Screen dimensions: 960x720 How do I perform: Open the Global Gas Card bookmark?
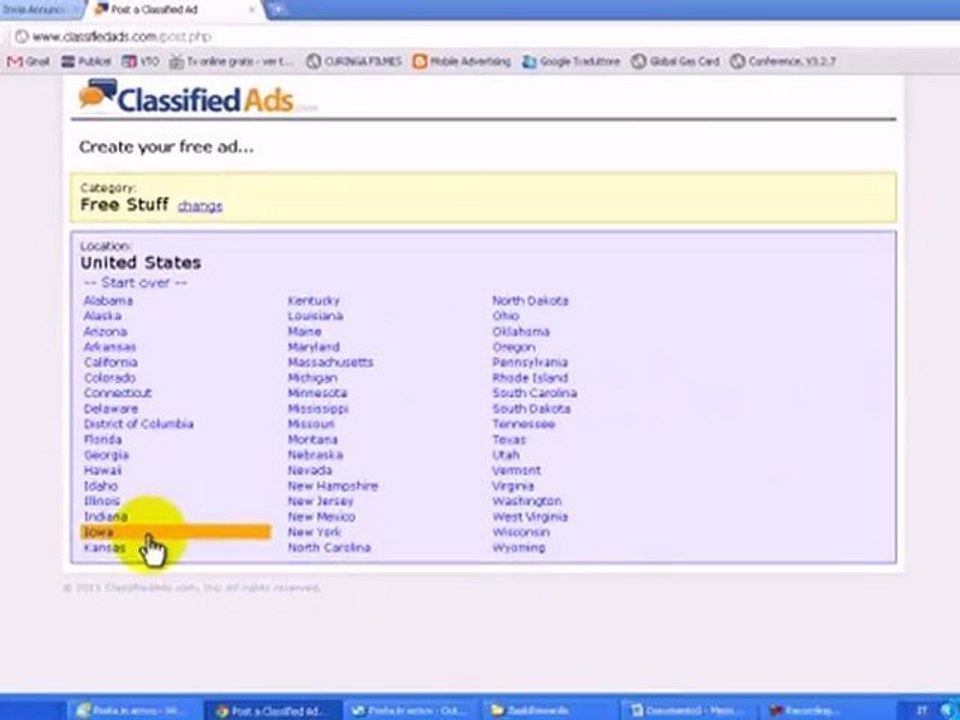pos(675,61)
